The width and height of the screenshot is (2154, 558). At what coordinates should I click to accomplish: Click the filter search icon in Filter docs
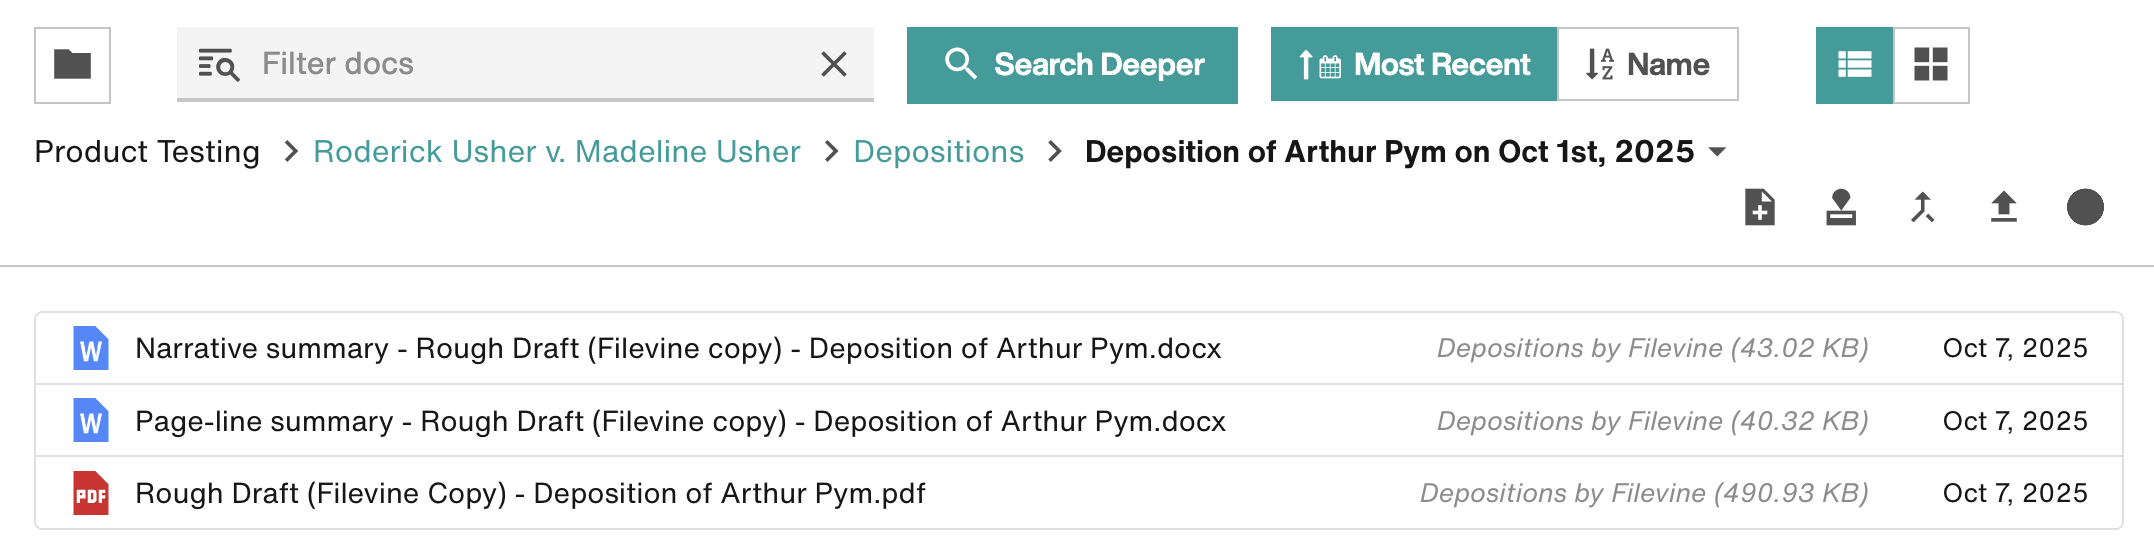point(218,65)
